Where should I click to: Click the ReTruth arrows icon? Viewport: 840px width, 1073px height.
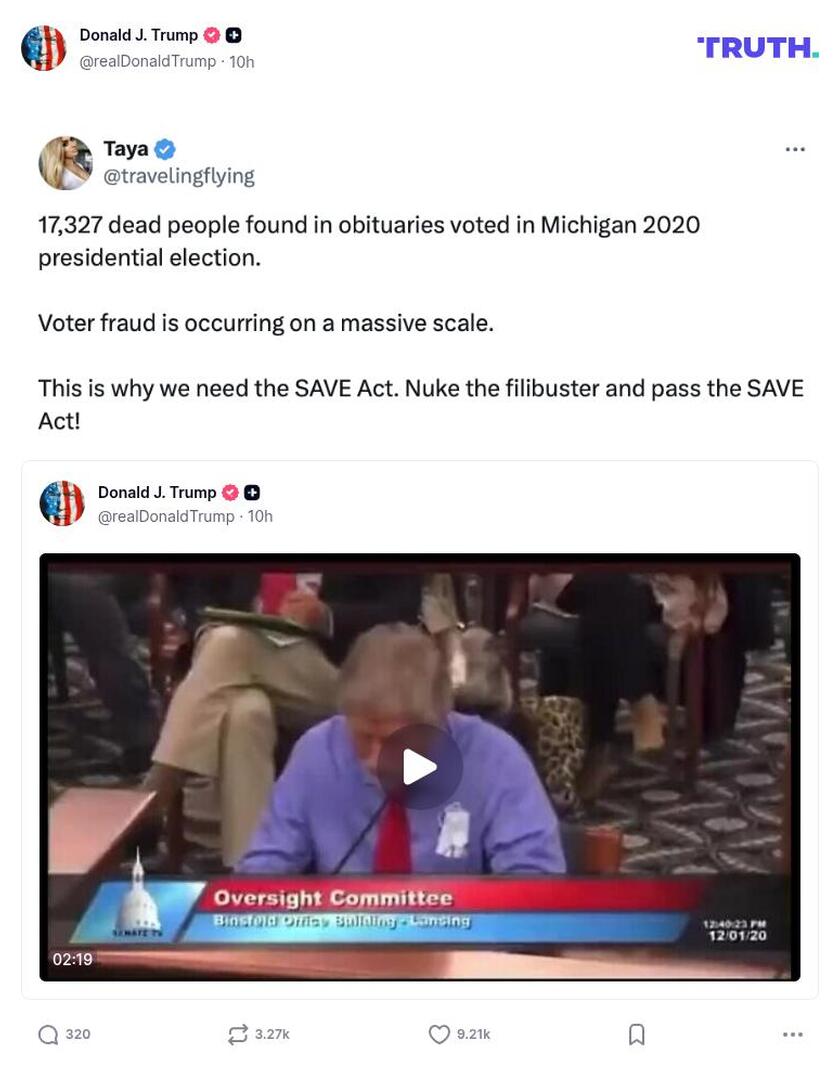pyautogui.click(x=237, y=1034)
